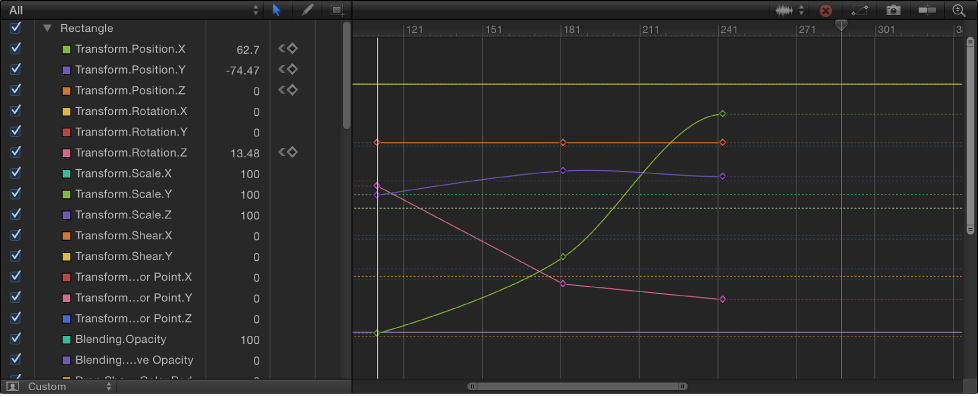Select the purple keyframe at frame 181
This screenshot has height=396, width=978.
pos(563,170)
